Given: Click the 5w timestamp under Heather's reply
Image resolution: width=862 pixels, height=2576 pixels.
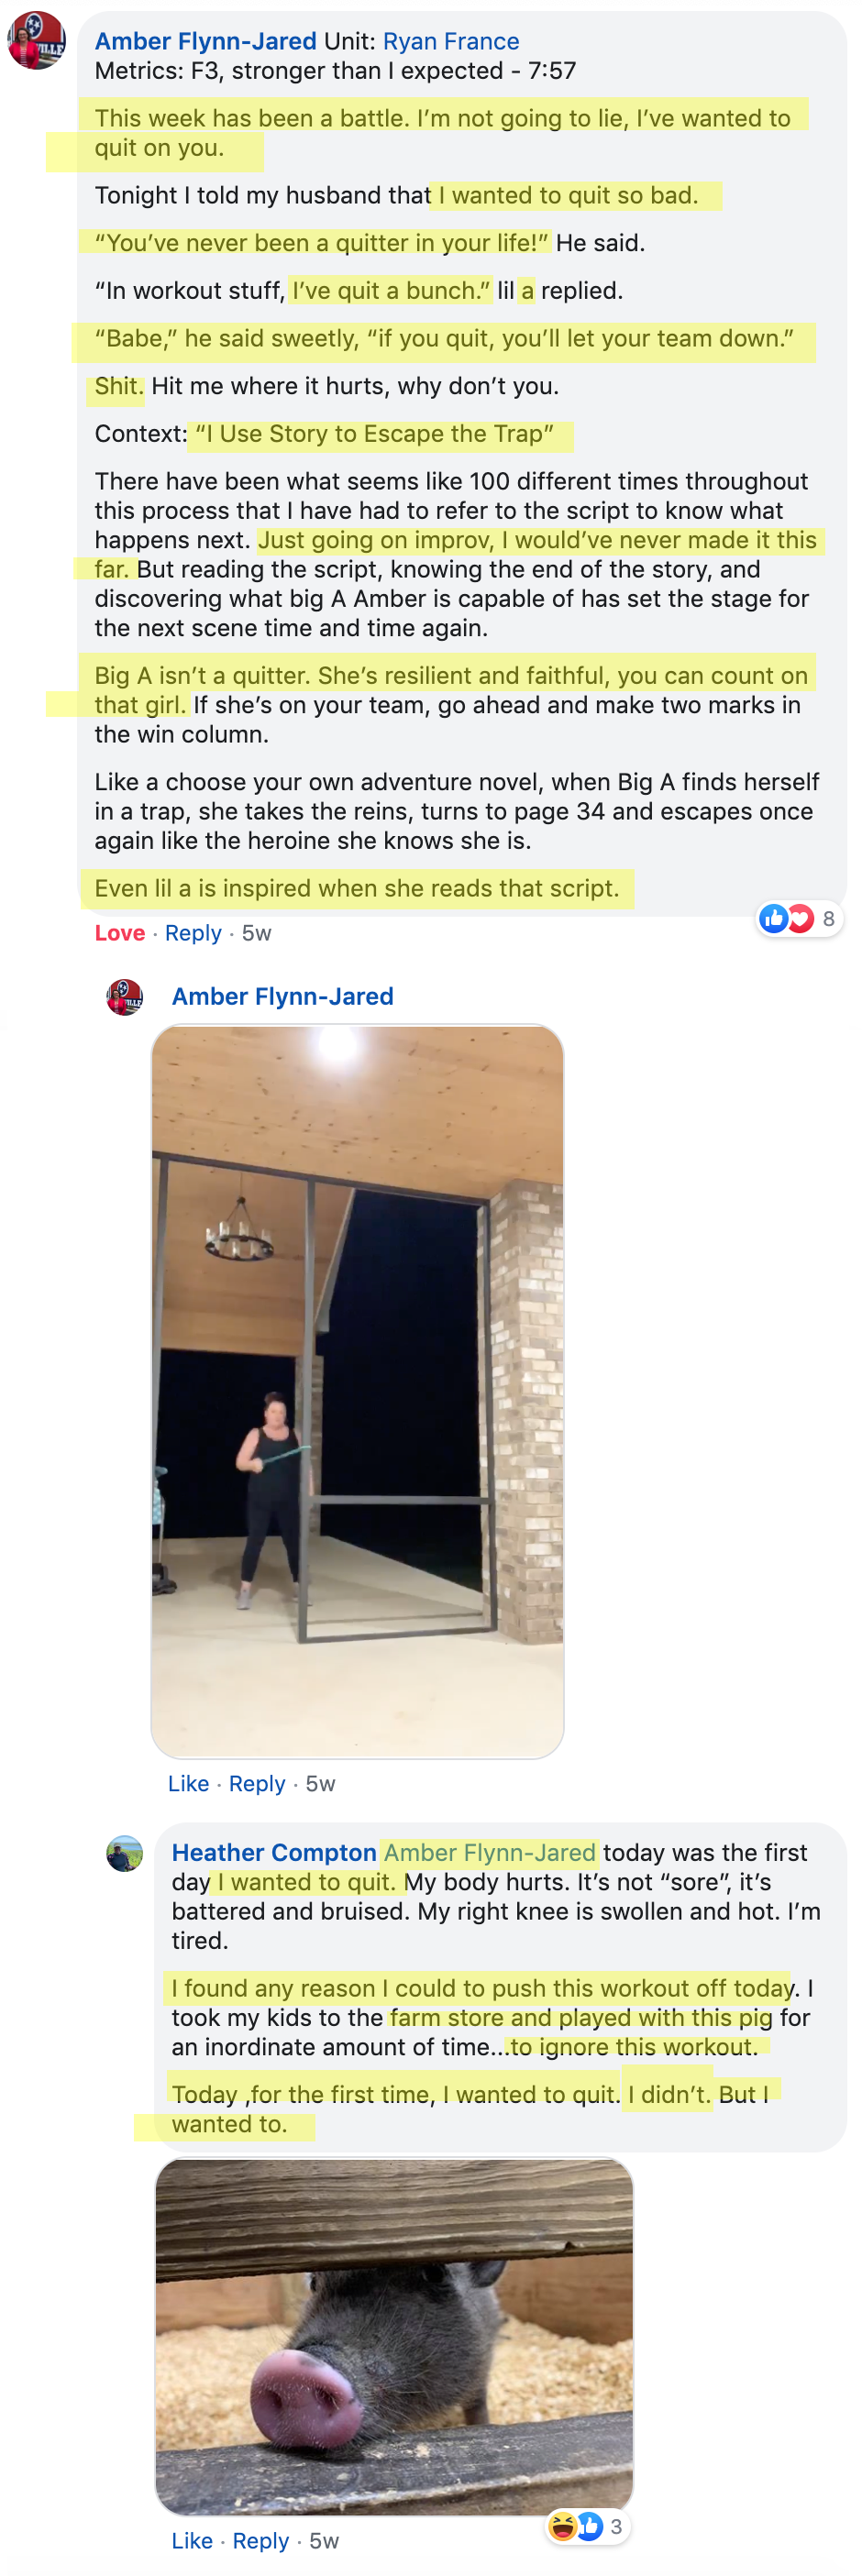Looking at the screenshot, I should [x=324, y=2541].
